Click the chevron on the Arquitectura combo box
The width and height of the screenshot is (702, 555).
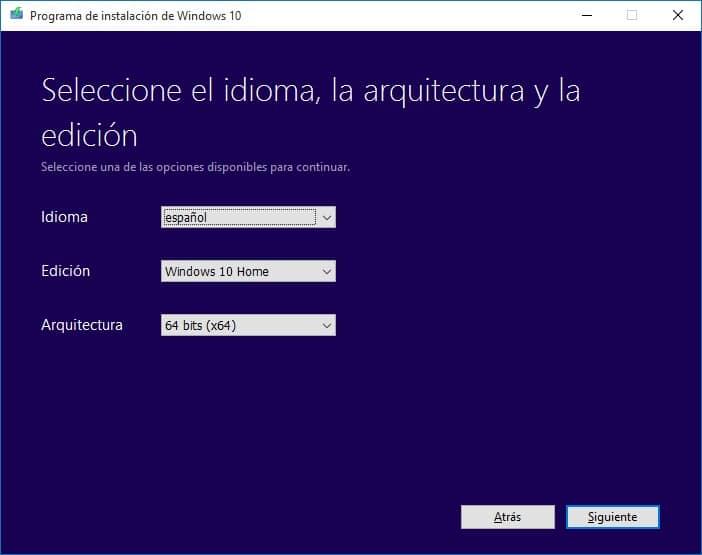click(x=327, y=325)
